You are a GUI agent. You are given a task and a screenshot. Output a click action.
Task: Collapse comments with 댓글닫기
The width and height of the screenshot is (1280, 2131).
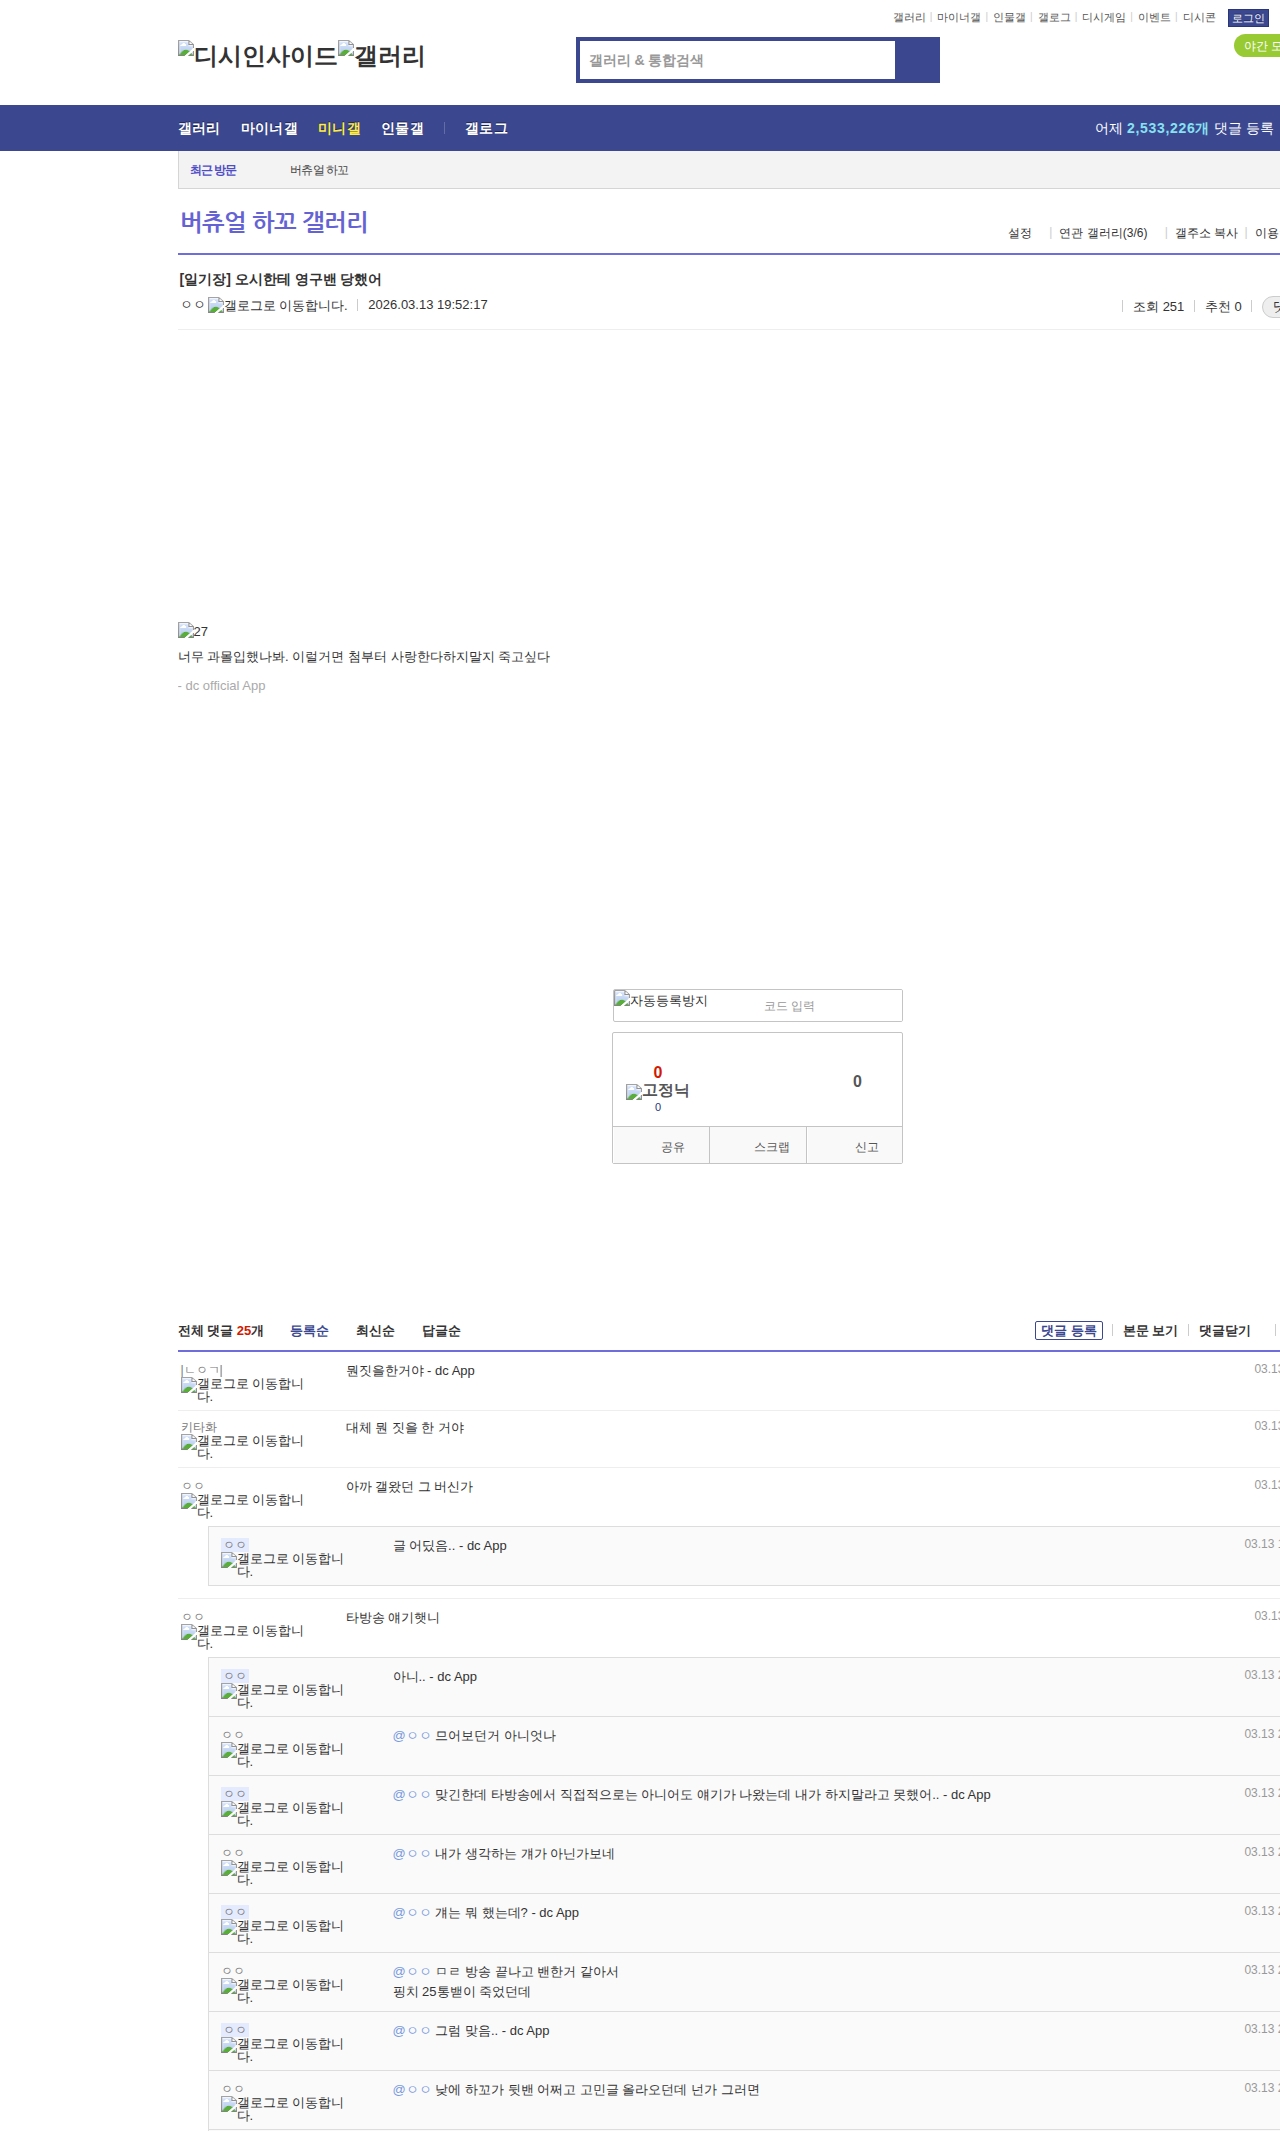[x=1224, y=1331]
